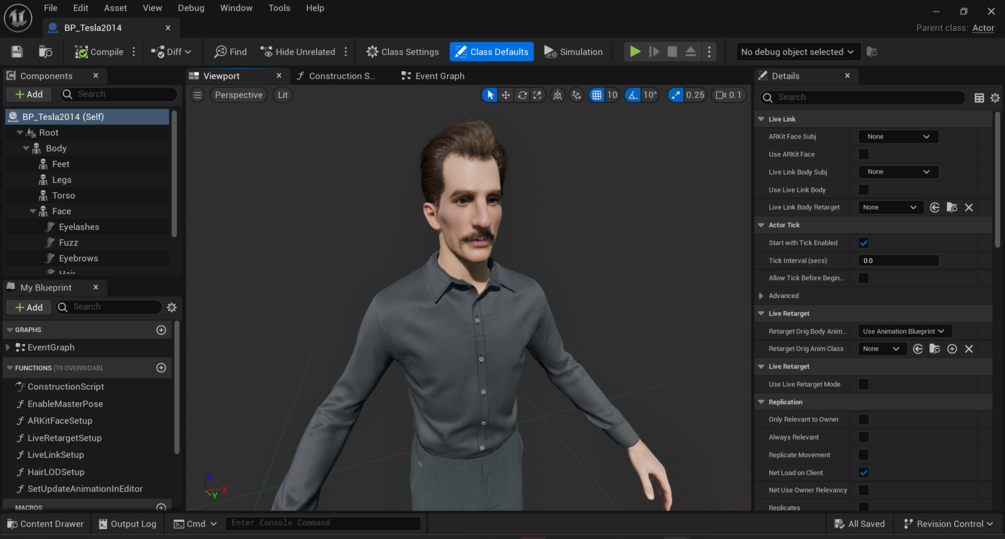Viewport: 1005px width, 539px height.
Task: Open Details panel settings gear
Action: coord(994,98)
